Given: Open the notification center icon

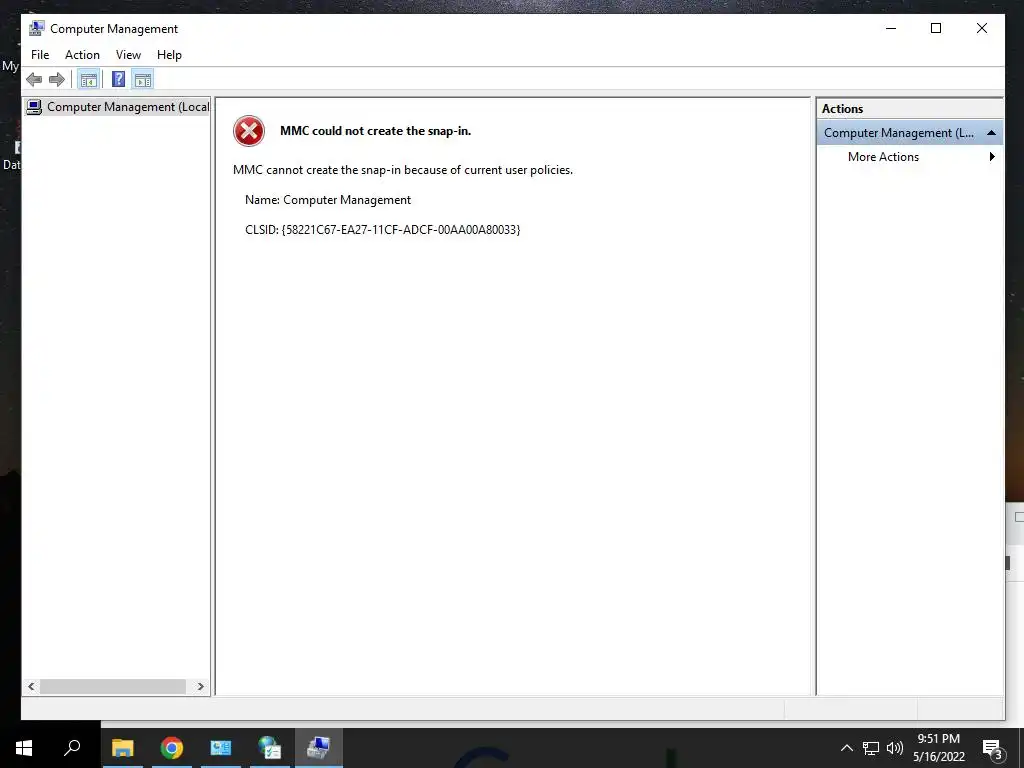Looking at the screenshot, I should click(x=993, y=748).
